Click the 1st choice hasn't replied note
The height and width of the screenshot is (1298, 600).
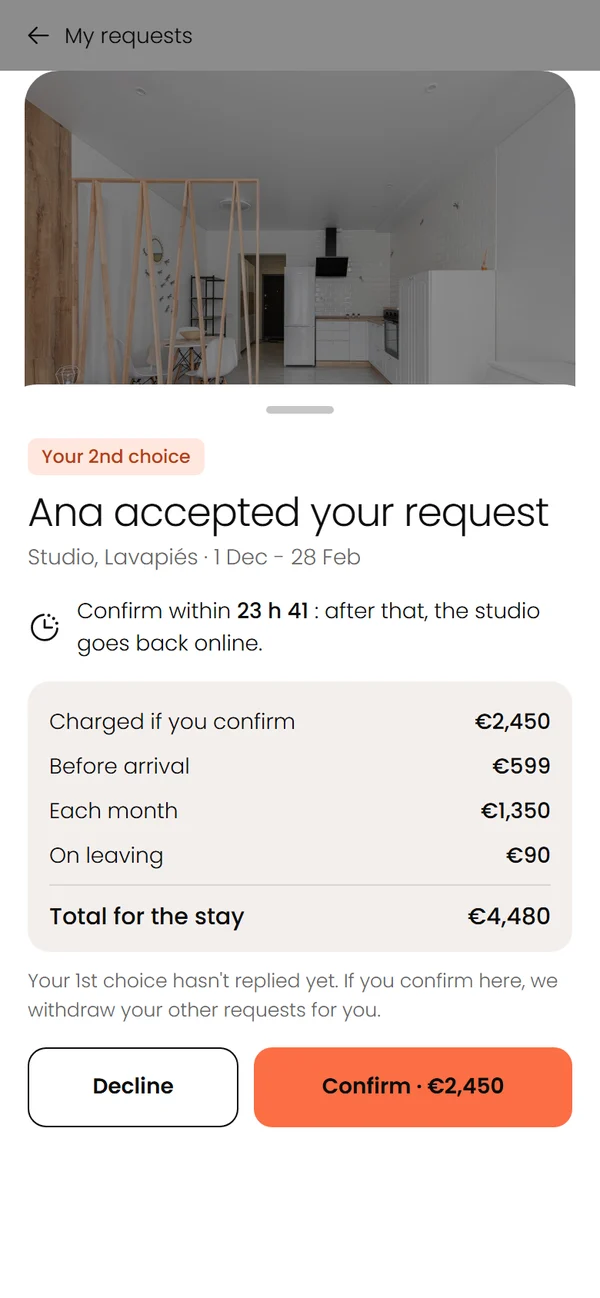click(292, 995)
